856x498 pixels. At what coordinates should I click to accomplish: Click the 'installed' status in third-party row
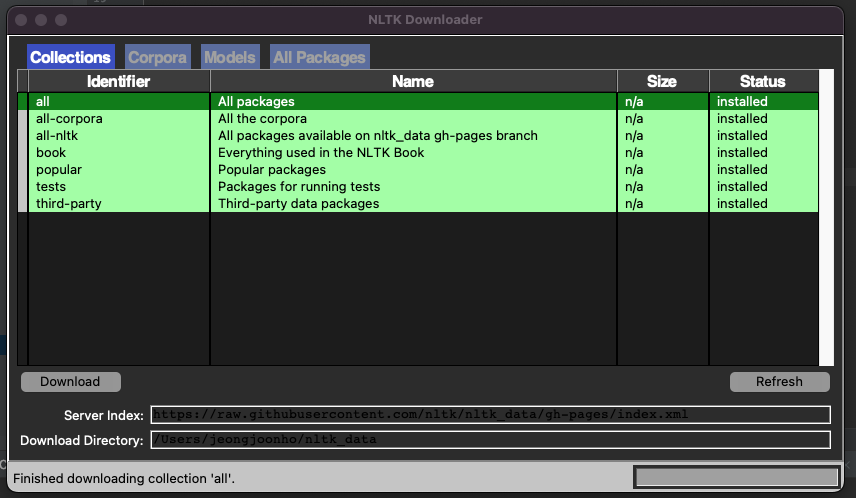click(742, 203)
